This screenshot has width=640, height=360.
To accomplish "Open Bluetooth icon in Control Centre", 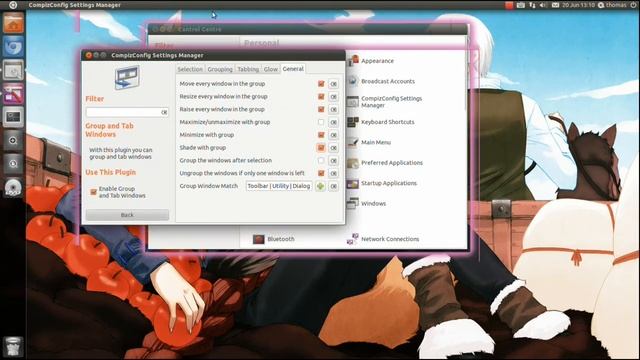I will [x=258, y=239].
